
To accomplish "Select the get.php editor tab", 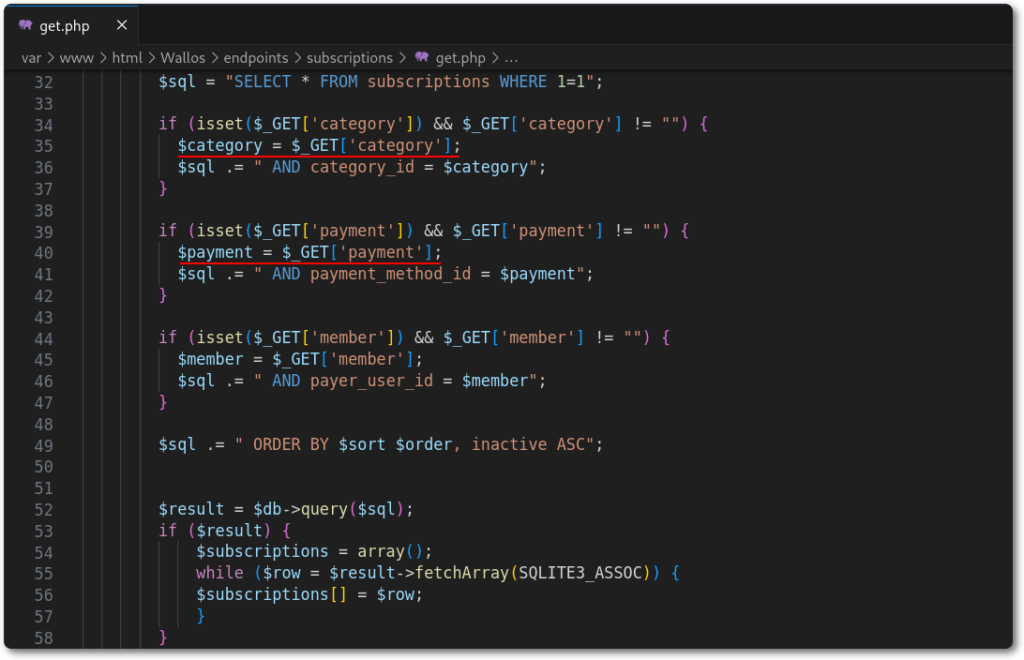I will (66, 26).
